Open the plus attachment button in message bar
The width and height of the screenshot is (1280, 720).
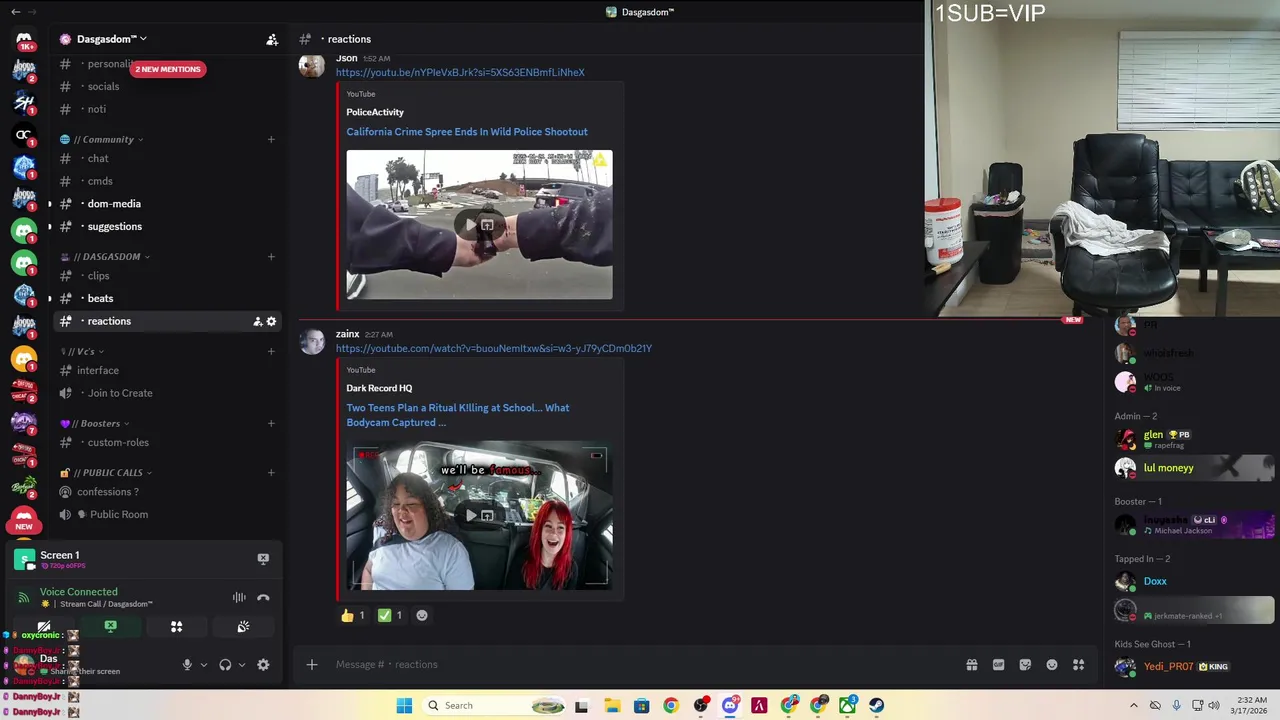[x=312, y=665]
